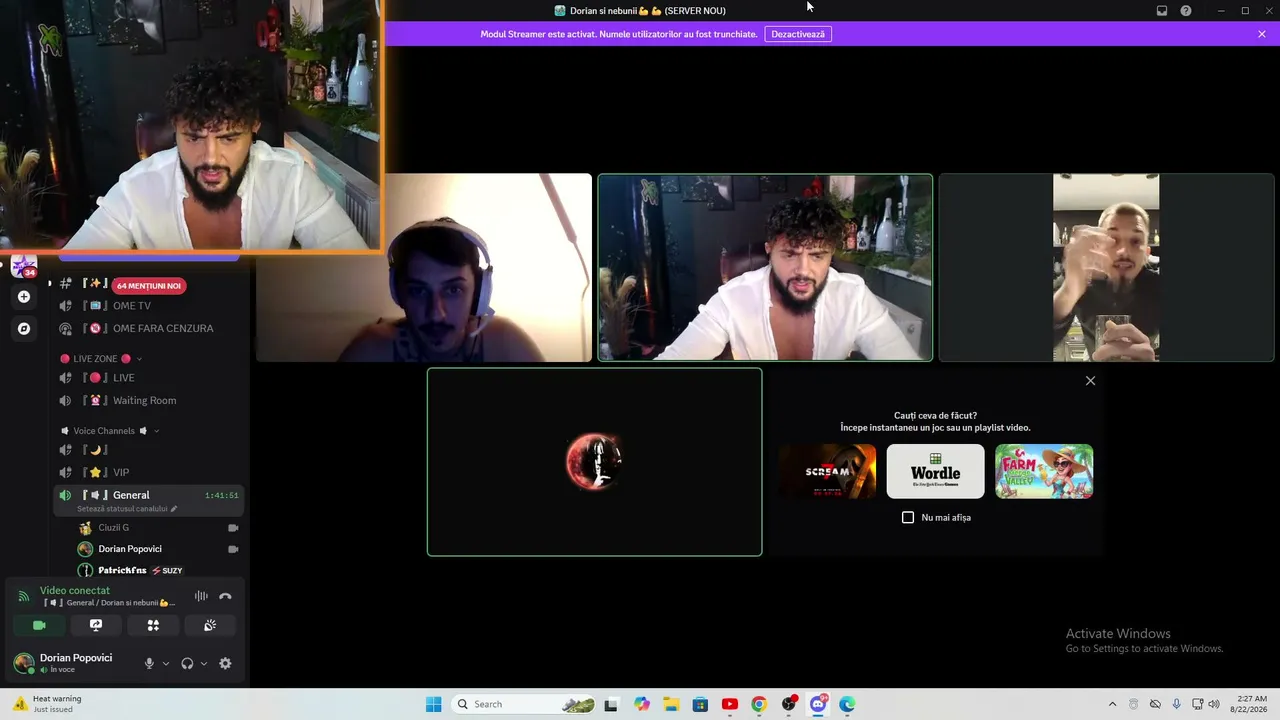Image resolution: width=1280 pixels, height=720 pixels.
Task: Open user settings gear
Action: [225, 663]
